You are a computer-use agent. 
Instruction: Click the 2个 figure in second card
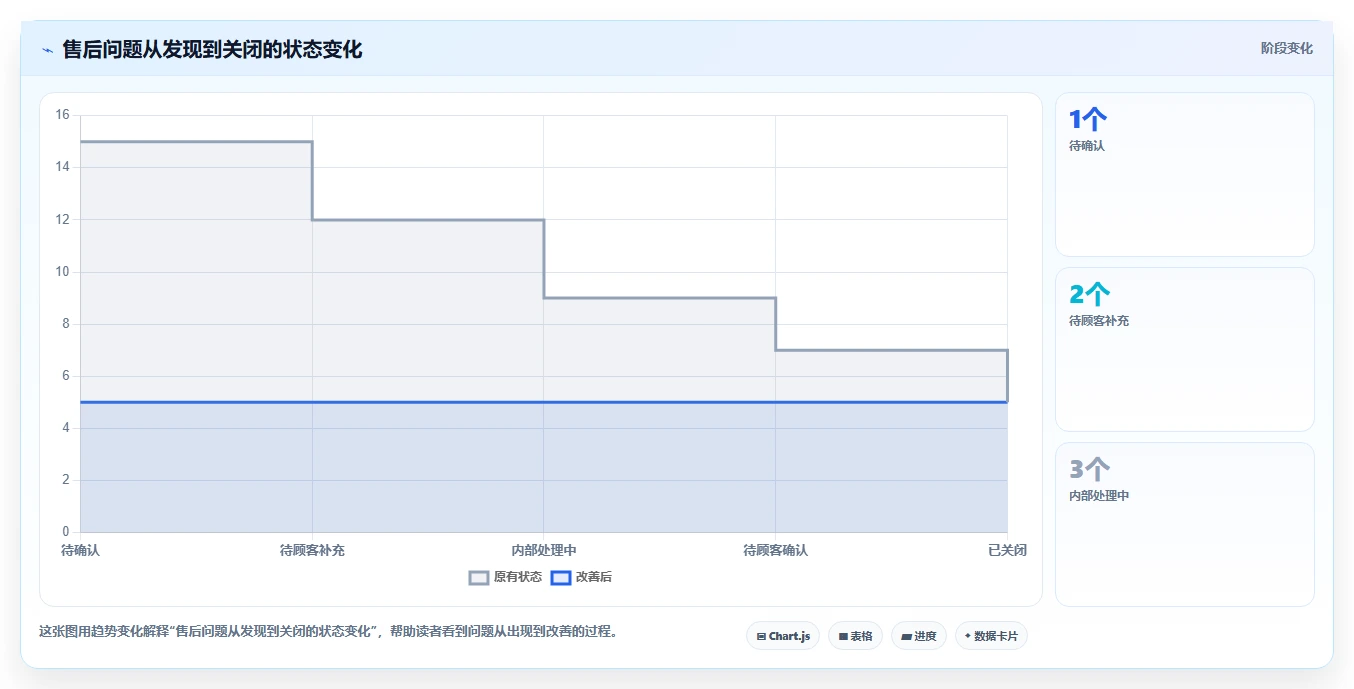pos(1089,295)
